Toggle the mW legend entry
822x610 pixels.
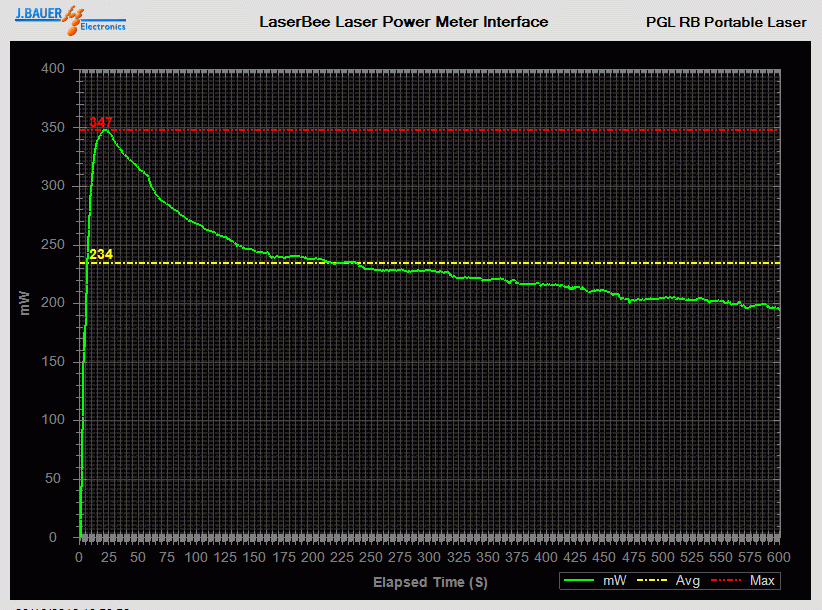pos(614,580)
